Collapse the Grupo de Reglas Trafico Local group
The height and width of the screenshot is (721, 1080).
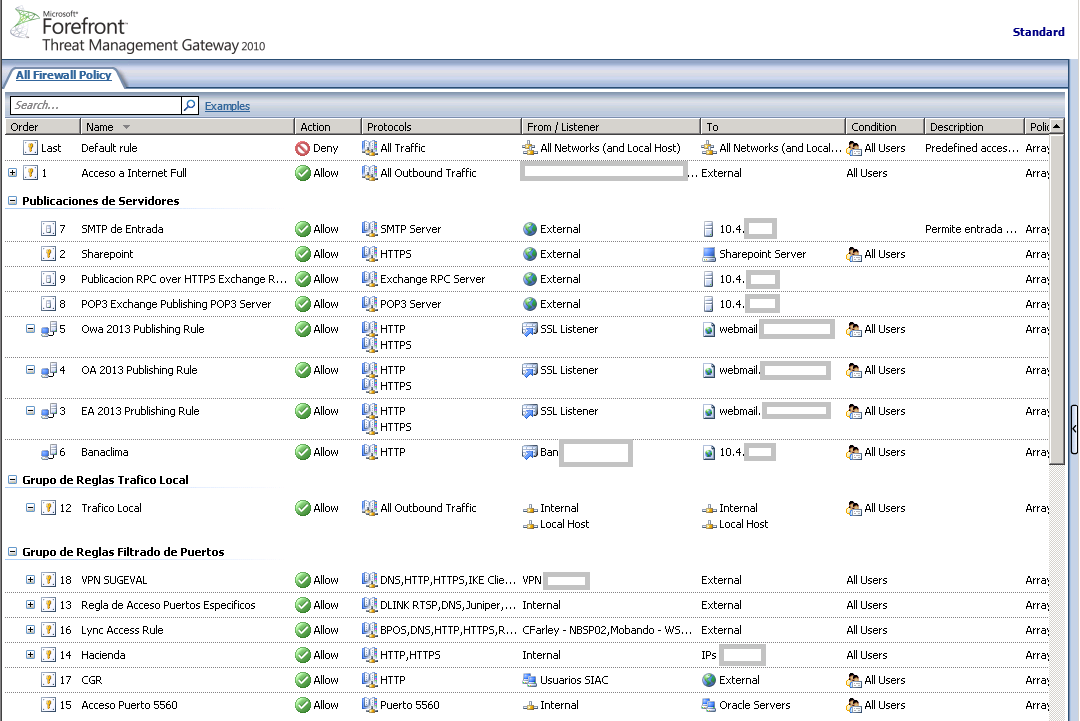(x=12, y=479)
